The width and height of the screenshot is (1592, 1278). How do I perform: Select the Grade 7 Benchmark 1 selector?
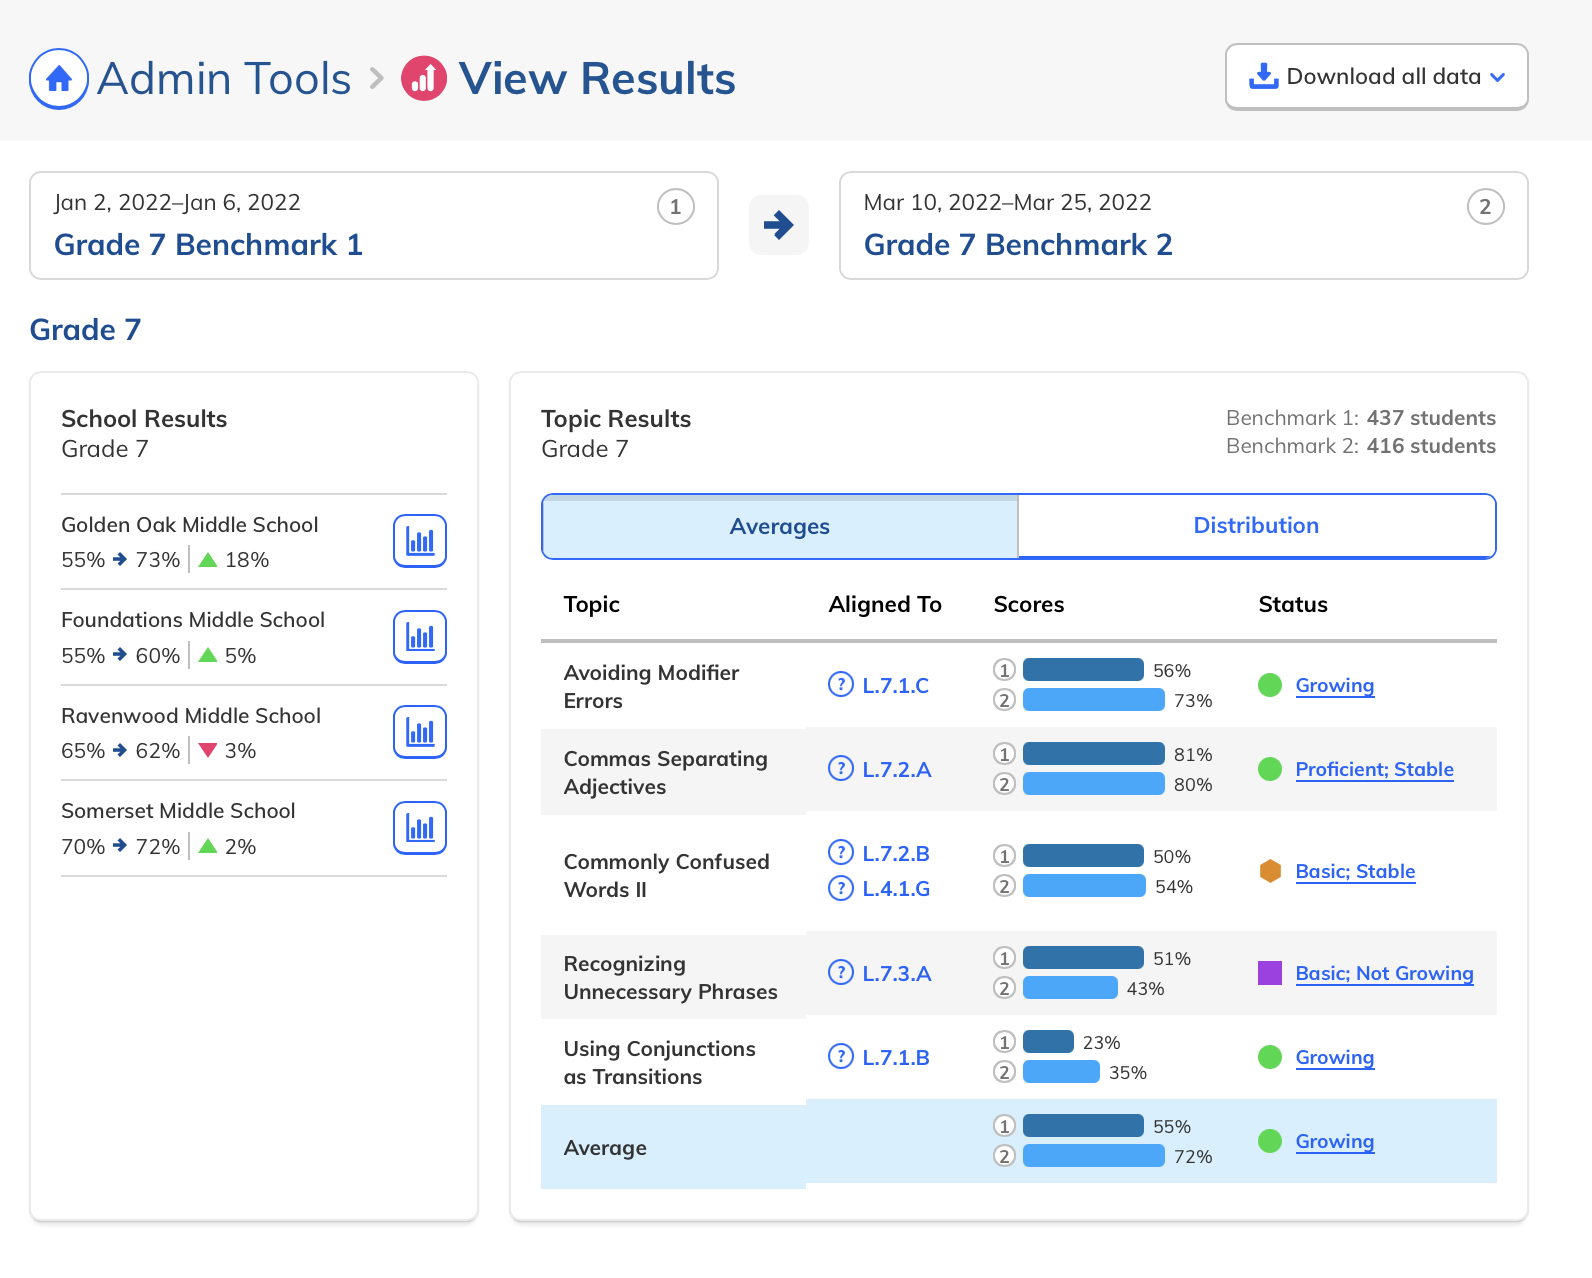pos(374,226)
